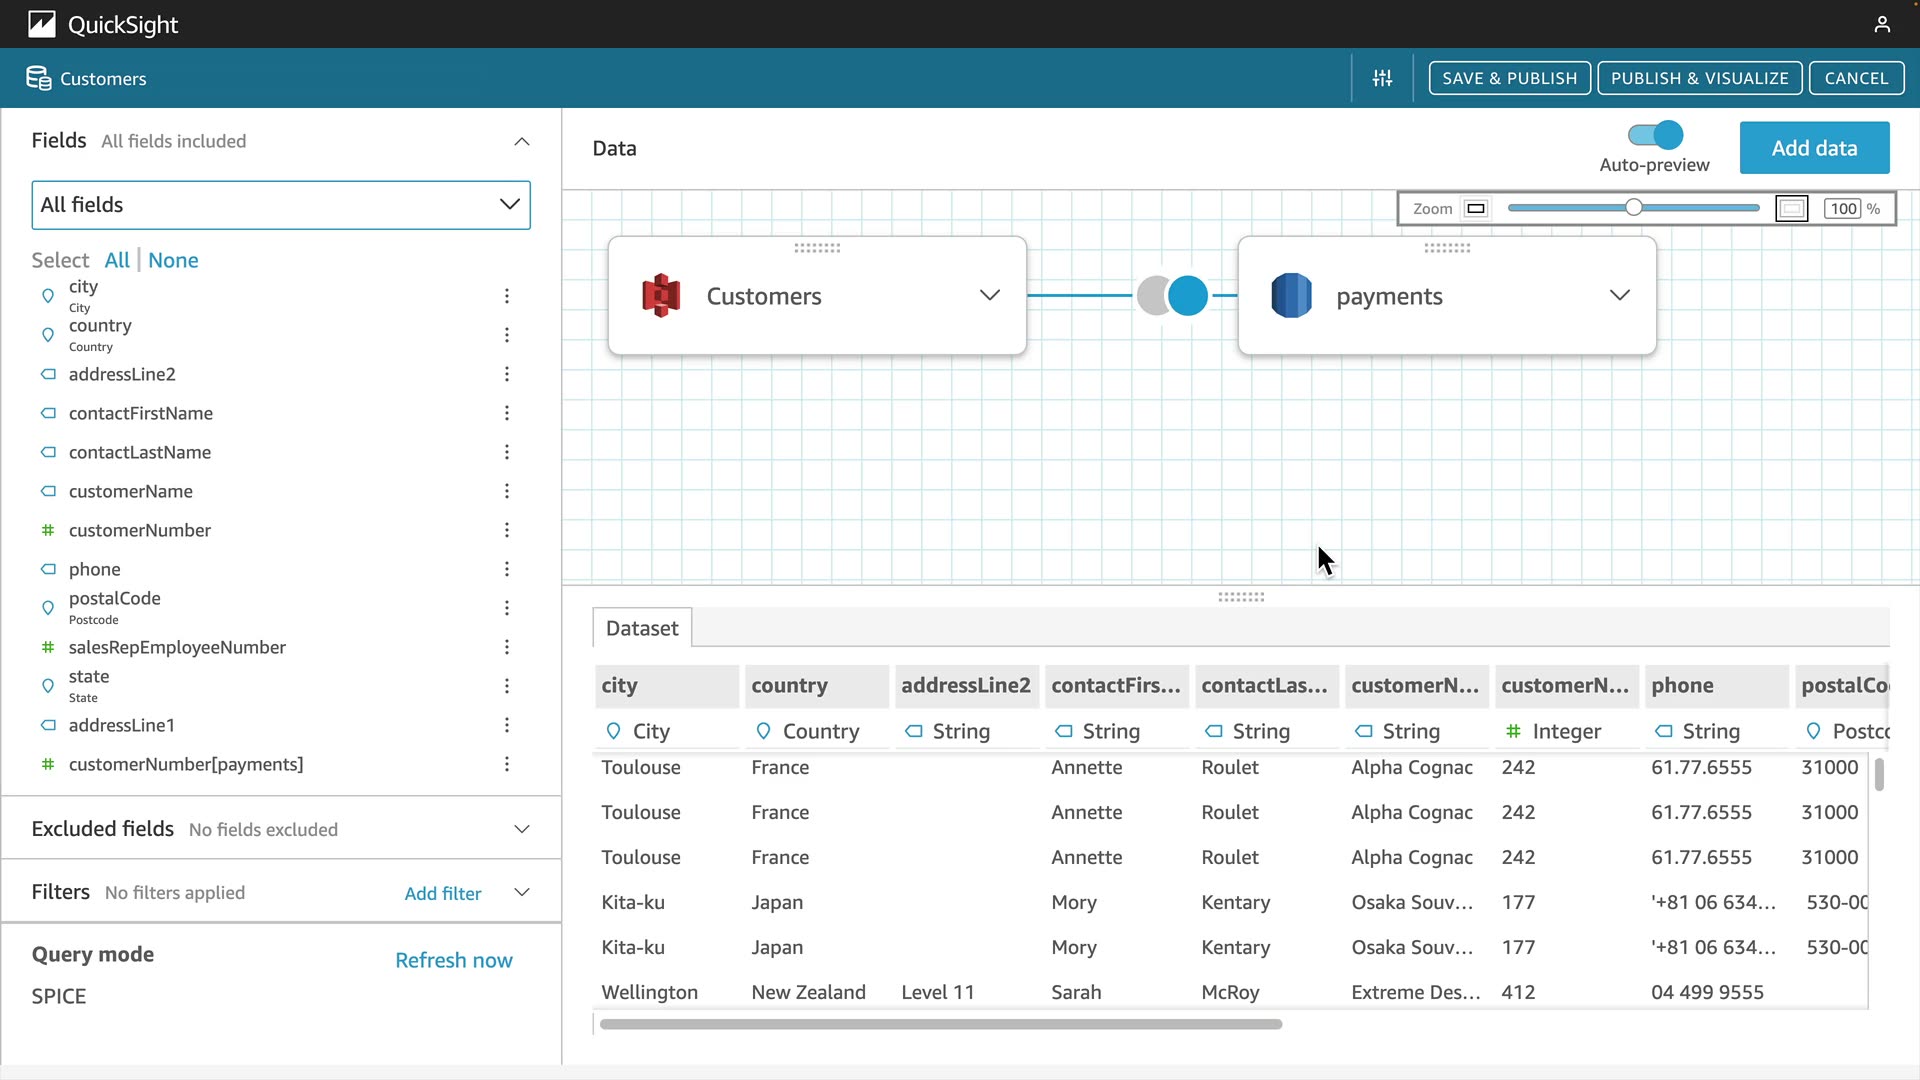
Task: Select the Dataset tab
Action: [642, 628]
